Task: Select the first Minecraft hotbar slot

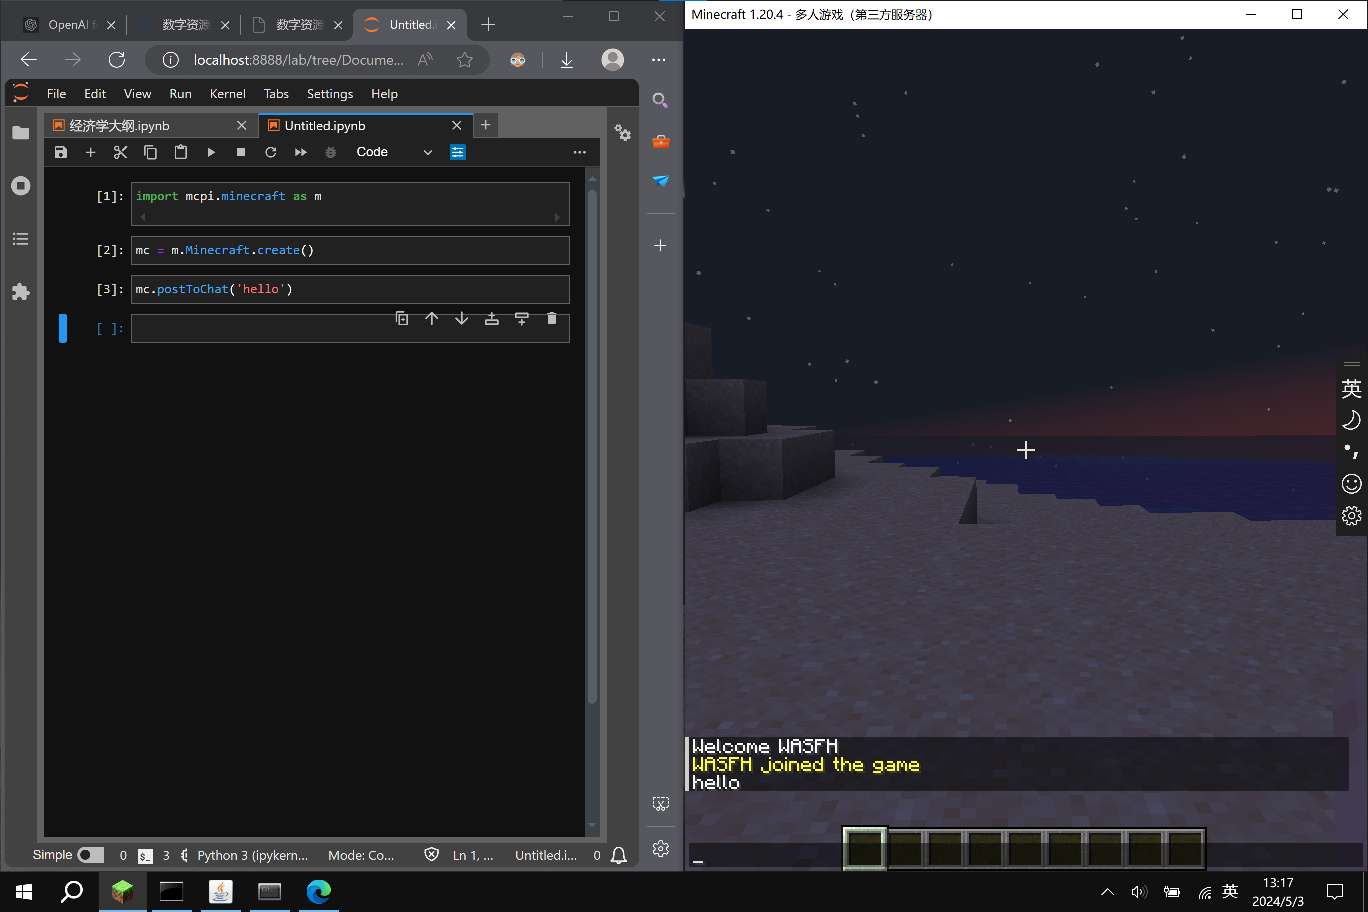Action: click(x=865, y=848)
